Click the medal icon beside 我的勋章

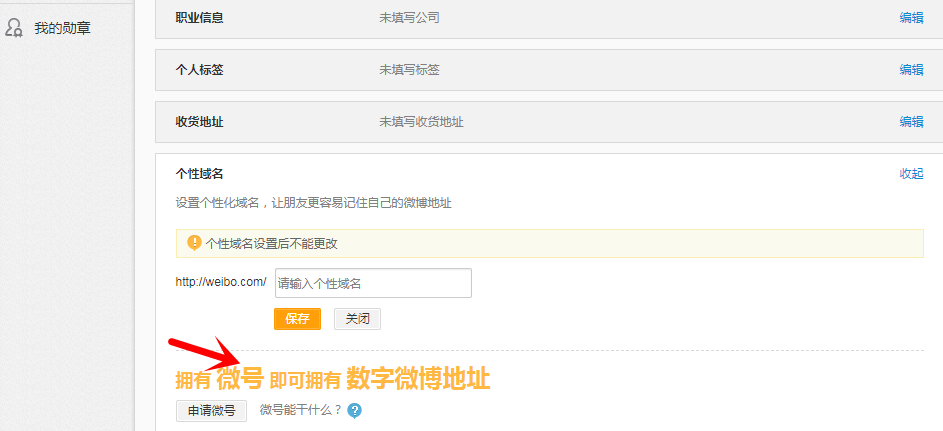[14, 28]
